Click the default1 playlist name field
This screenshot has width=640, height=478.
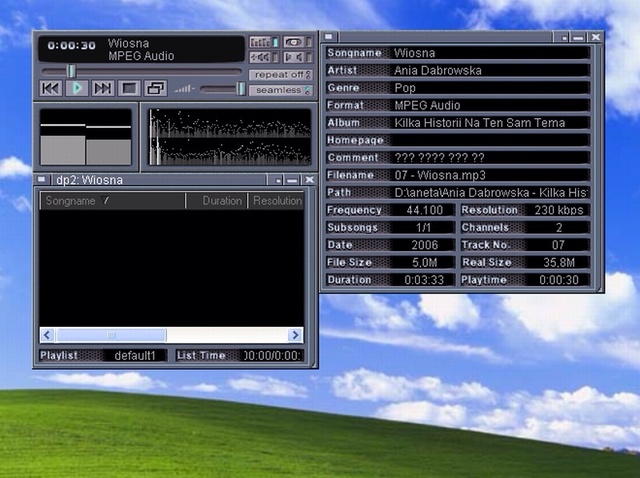click(x=135, y=356)
